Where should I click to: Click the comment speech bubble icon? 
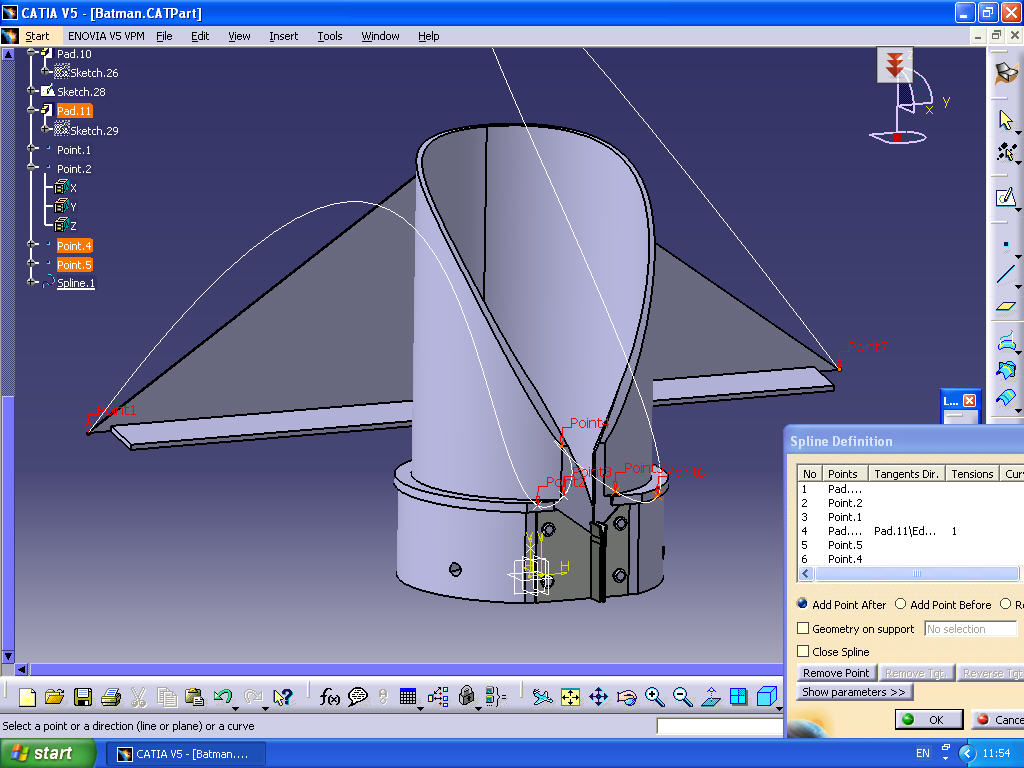click(357, 697)
